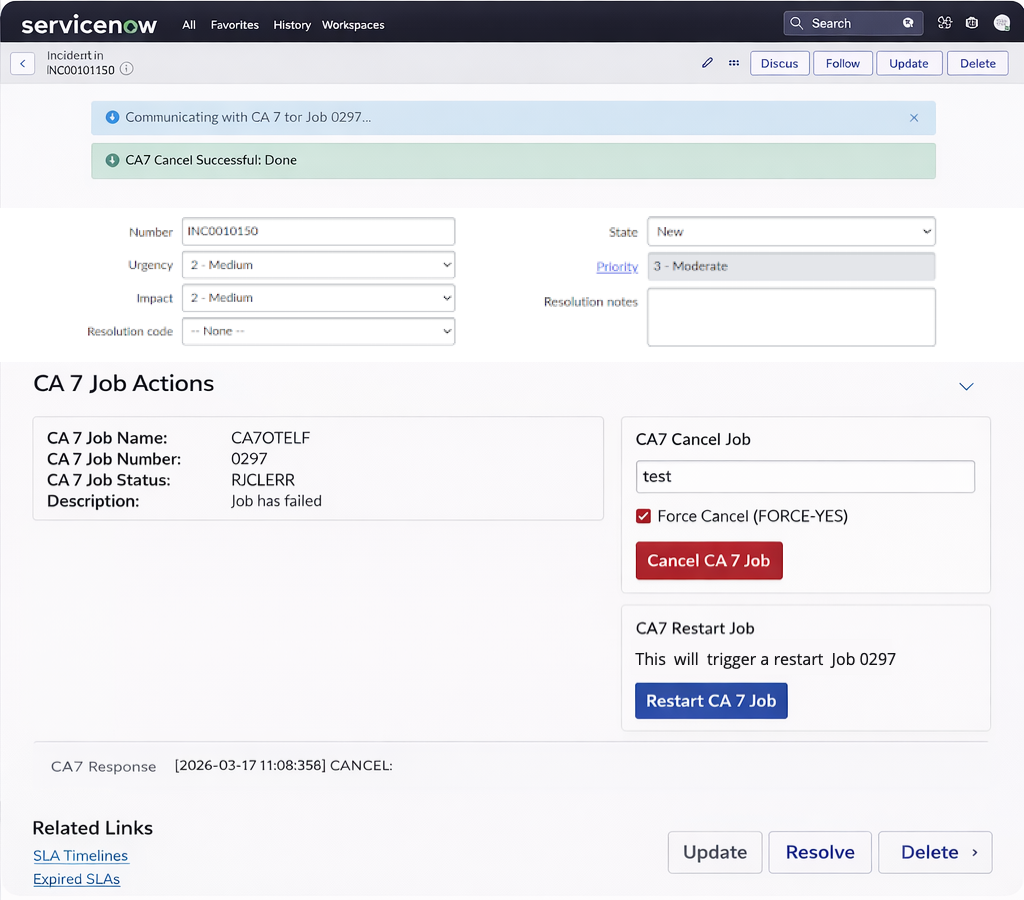1024x900 pixels.
Task: Open the Expired SLAs link
Action: (x=76, y=879)
